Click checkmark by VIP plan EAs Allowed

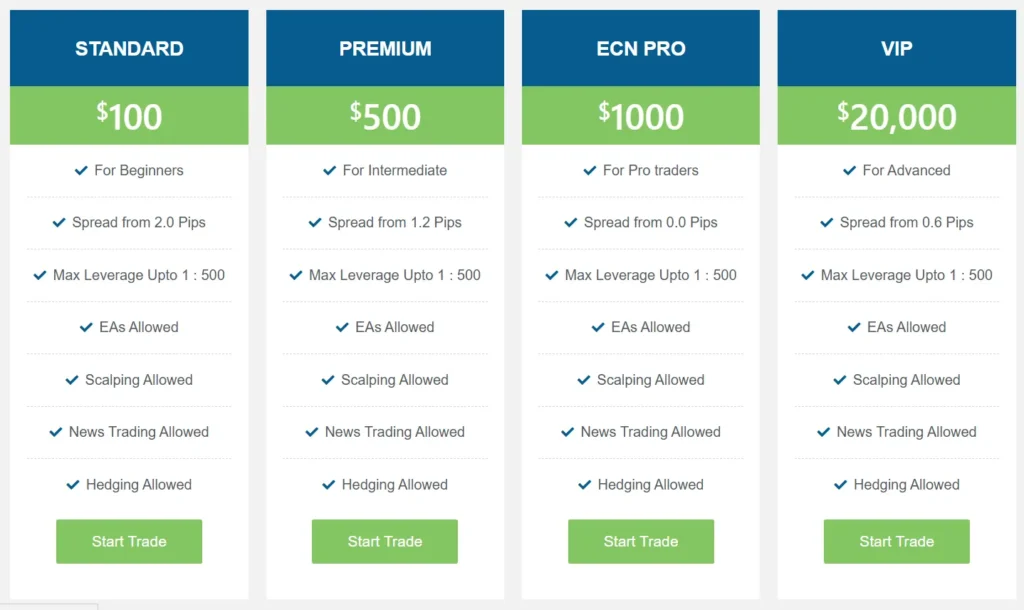click(x=854, y=327)
